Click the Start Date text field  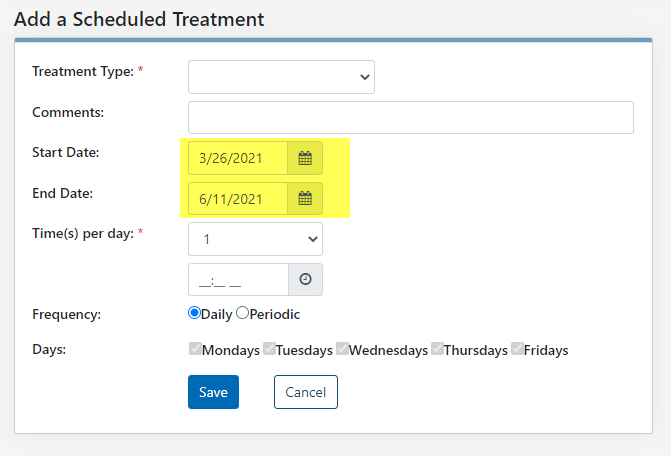click(238, 158)
